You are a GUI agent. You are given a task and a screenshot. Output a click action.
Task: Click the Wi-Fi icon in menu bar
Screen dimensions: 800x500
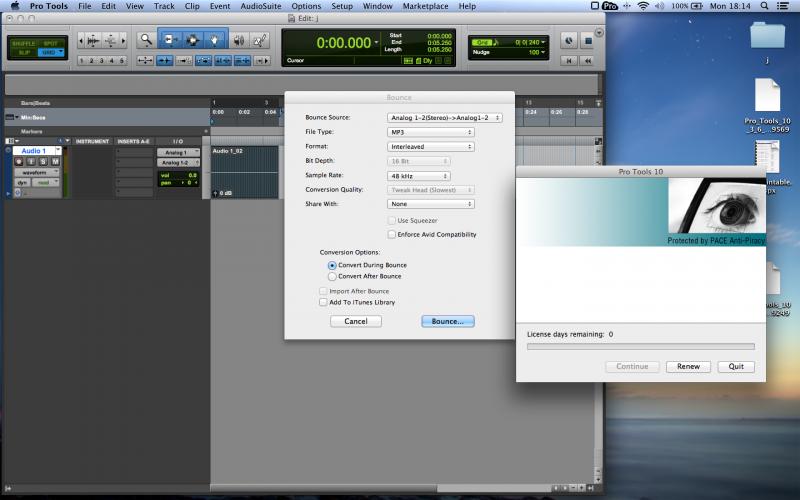(643, 6)
